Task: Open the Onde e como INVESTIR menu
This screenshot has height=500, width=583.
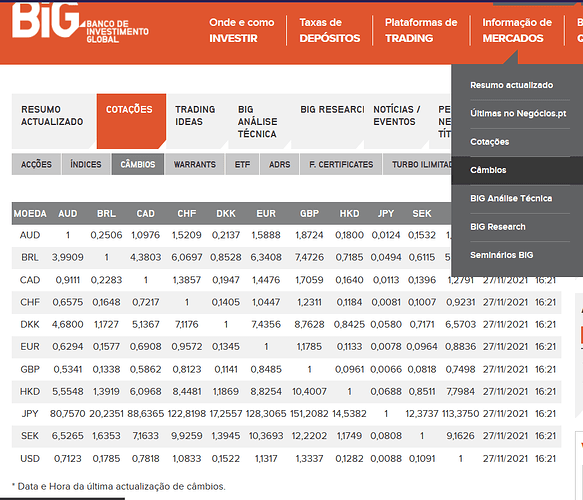Action: (x=242, y=30)
